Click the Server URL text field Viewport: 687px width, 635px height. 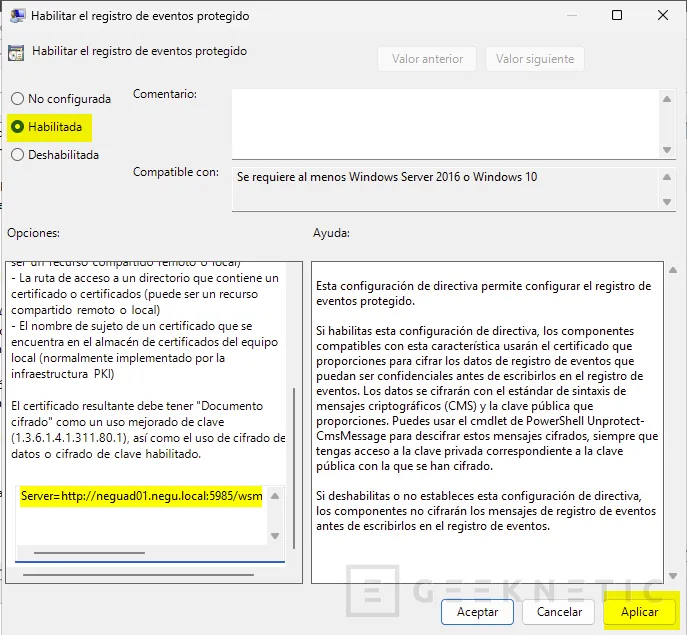(x=141, y=515)
